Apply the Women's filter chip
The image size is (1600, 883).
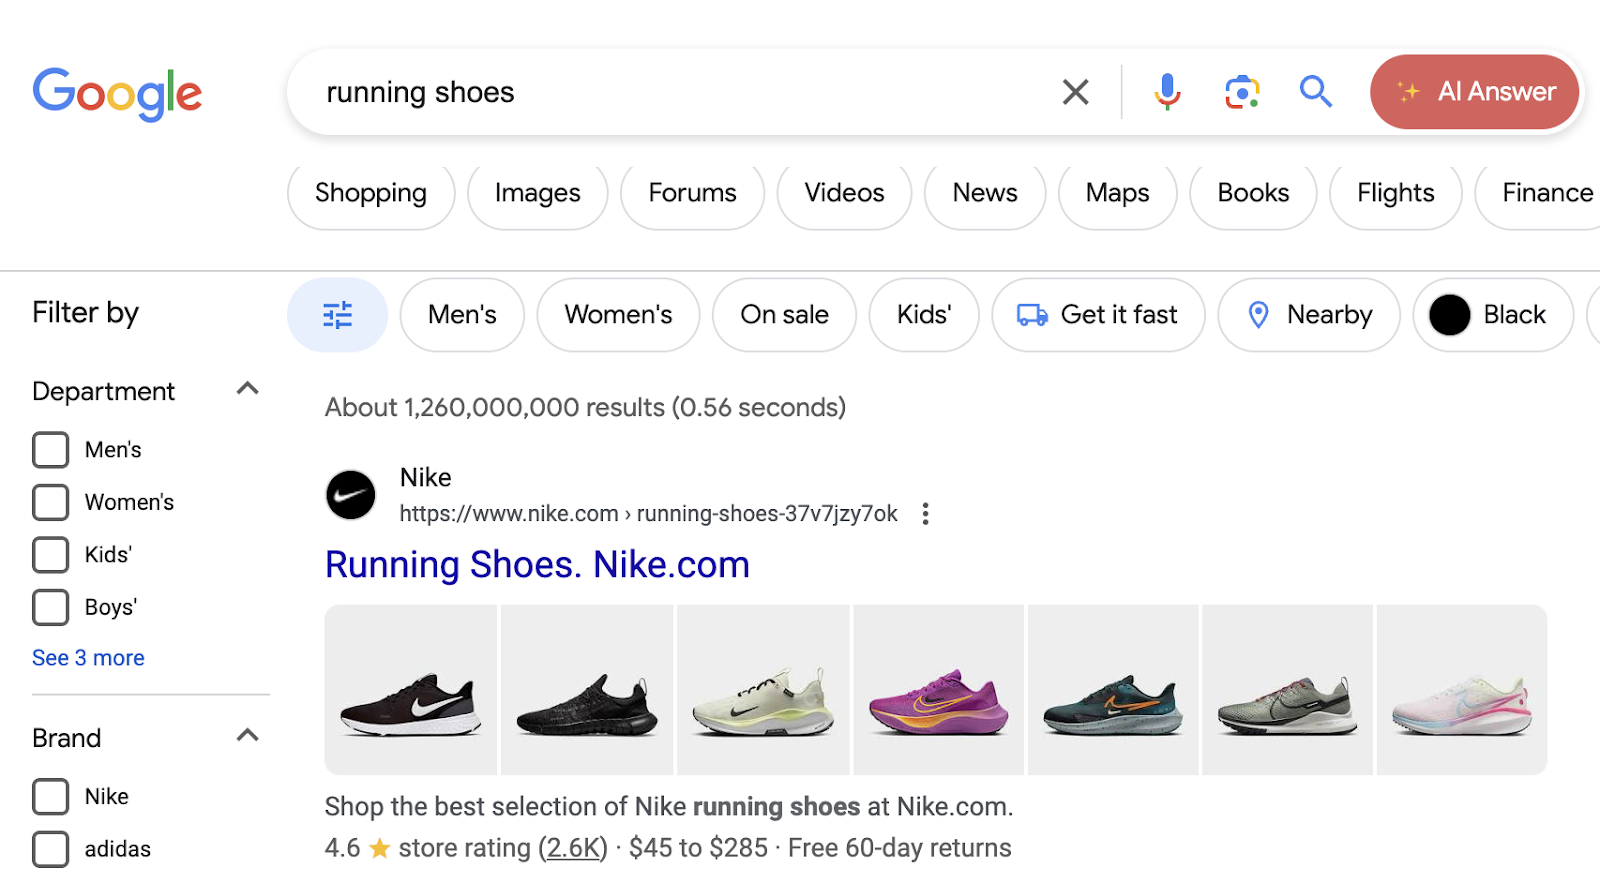[618, 315]
